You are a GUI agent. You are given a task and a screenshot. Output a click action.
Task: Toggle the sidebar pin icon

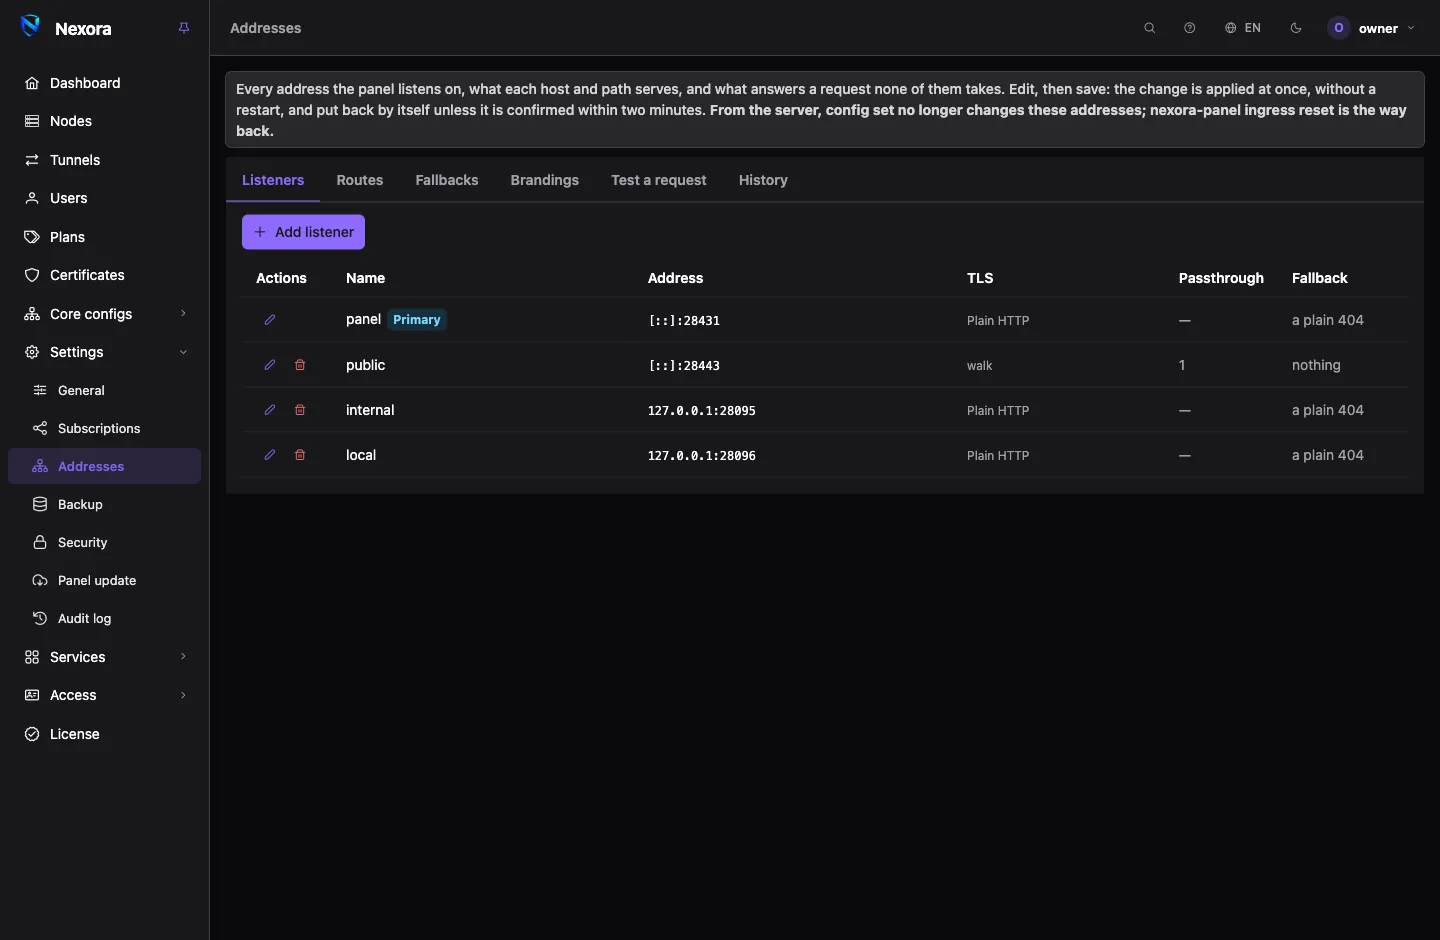coord(184,28)
